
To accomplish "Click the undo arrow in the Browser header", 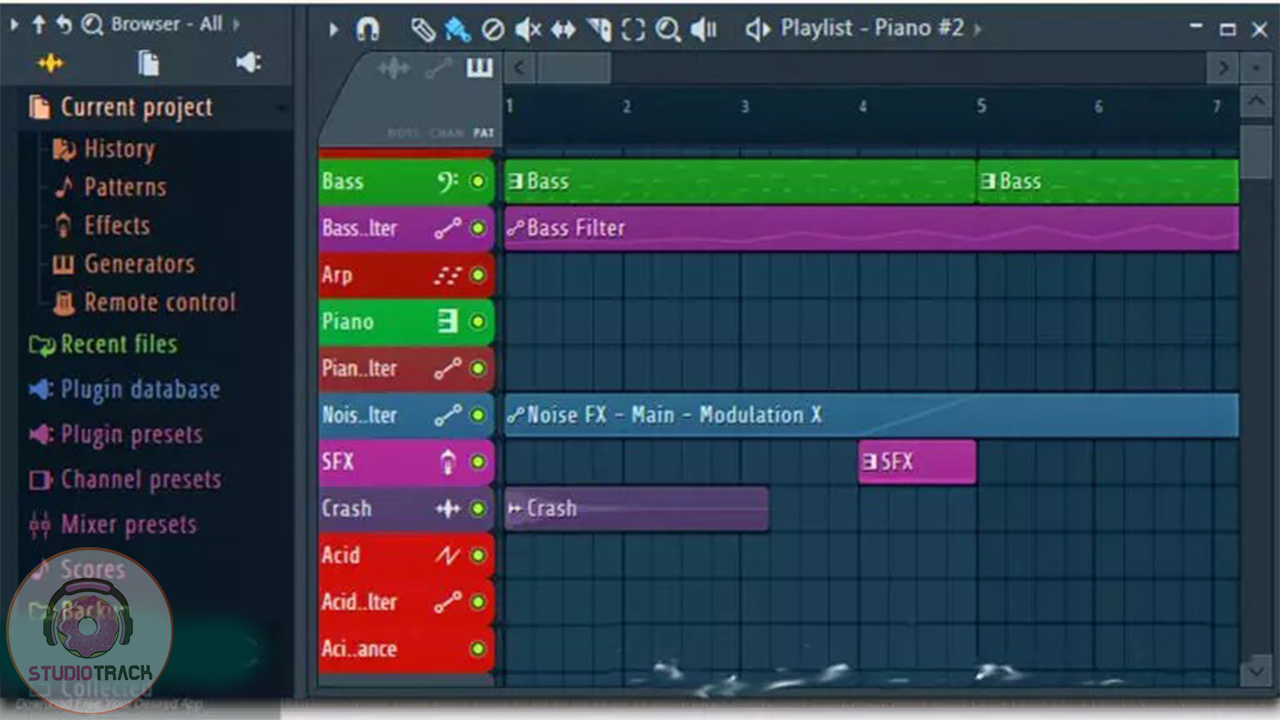I will click(x=64, y=24).
